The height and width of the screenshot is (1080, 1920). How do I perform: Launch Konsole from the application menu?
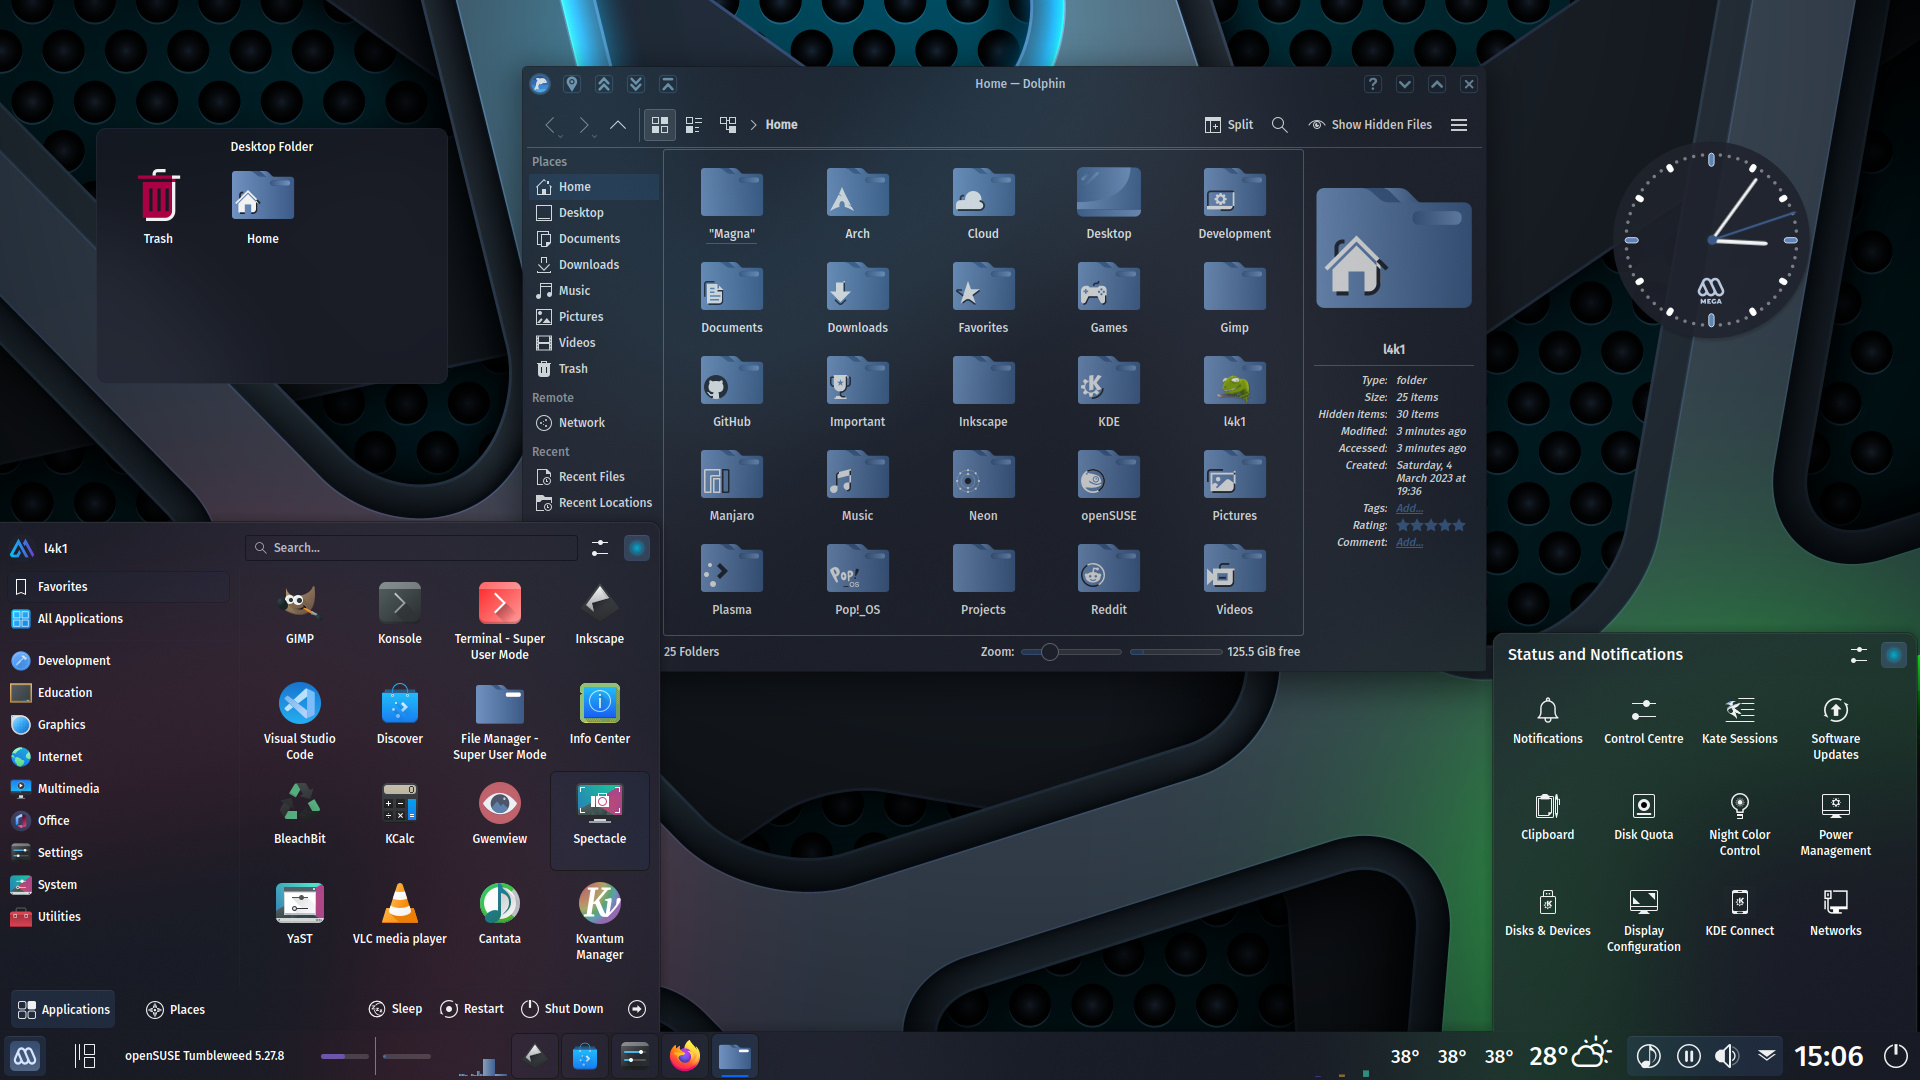pyautogui.click(x=400, y=613)
